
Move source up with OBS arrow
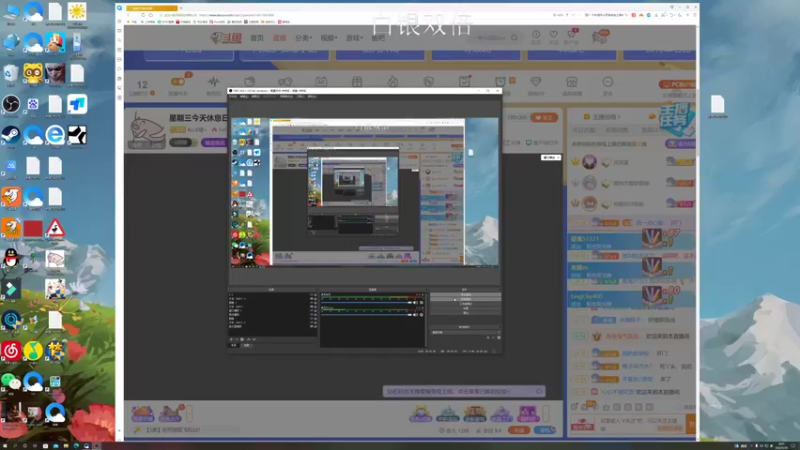(x=248, y=339)
